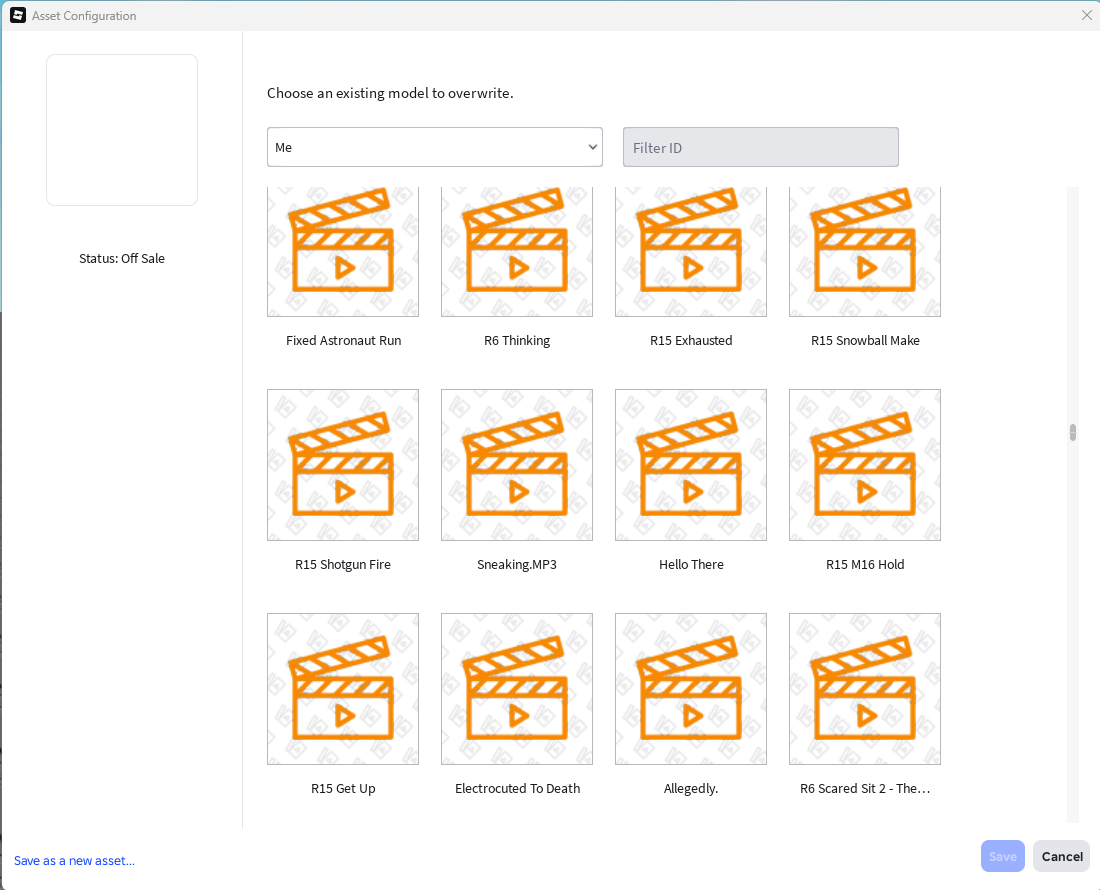Choose the R15 Get Up animation thumbnail
The height and width of the screenshot is (890, 1100).
343,689
